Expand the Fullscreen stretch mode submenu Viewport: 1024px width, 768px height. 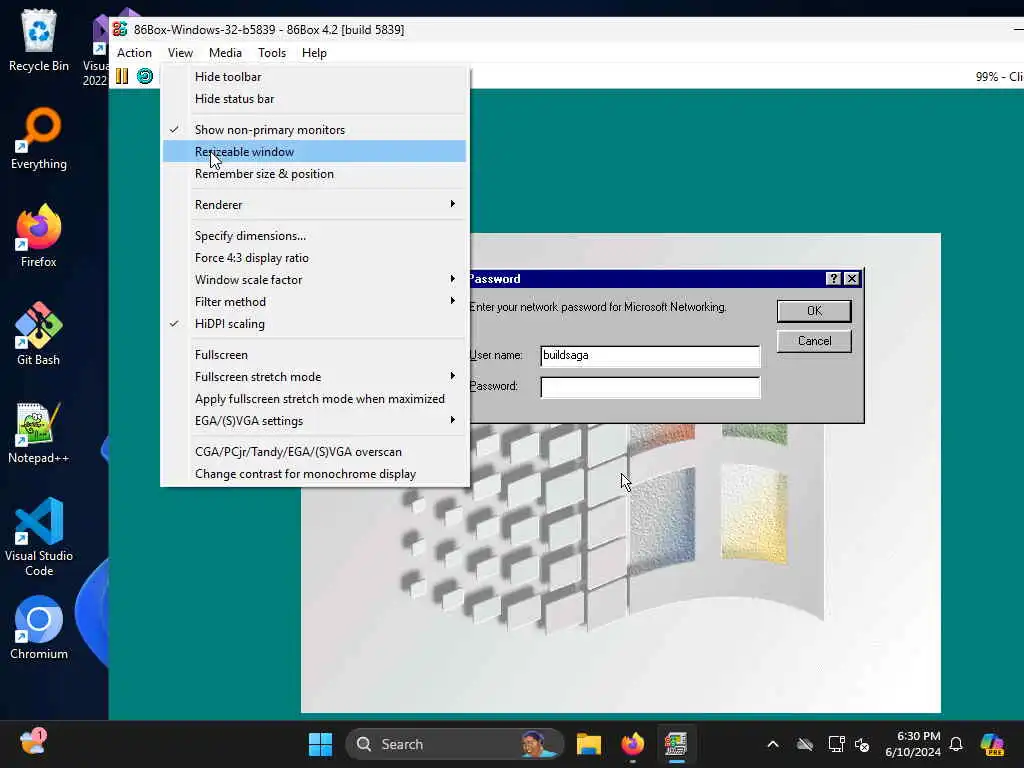click(314, 376)
